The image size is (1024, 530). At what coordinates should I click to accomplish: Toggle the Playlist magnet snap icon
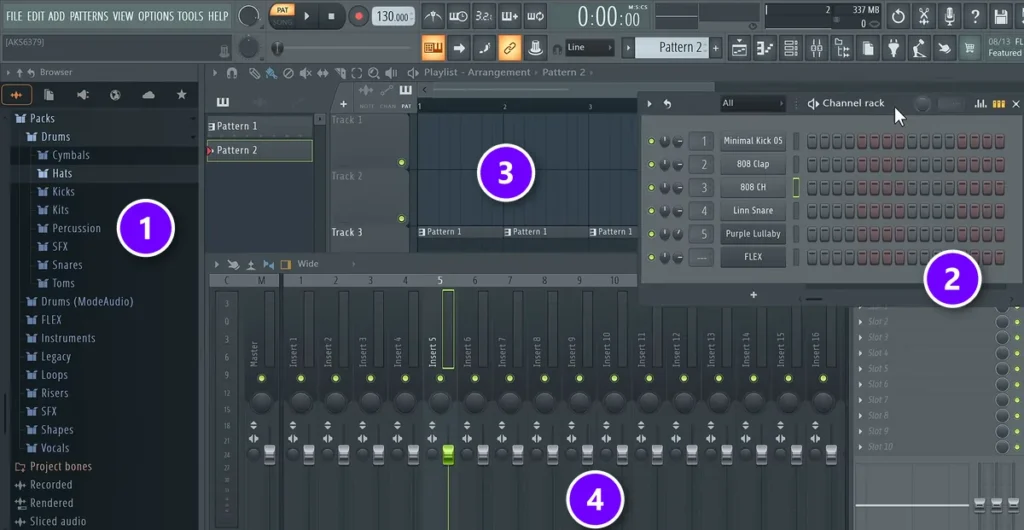click(231, 73)
